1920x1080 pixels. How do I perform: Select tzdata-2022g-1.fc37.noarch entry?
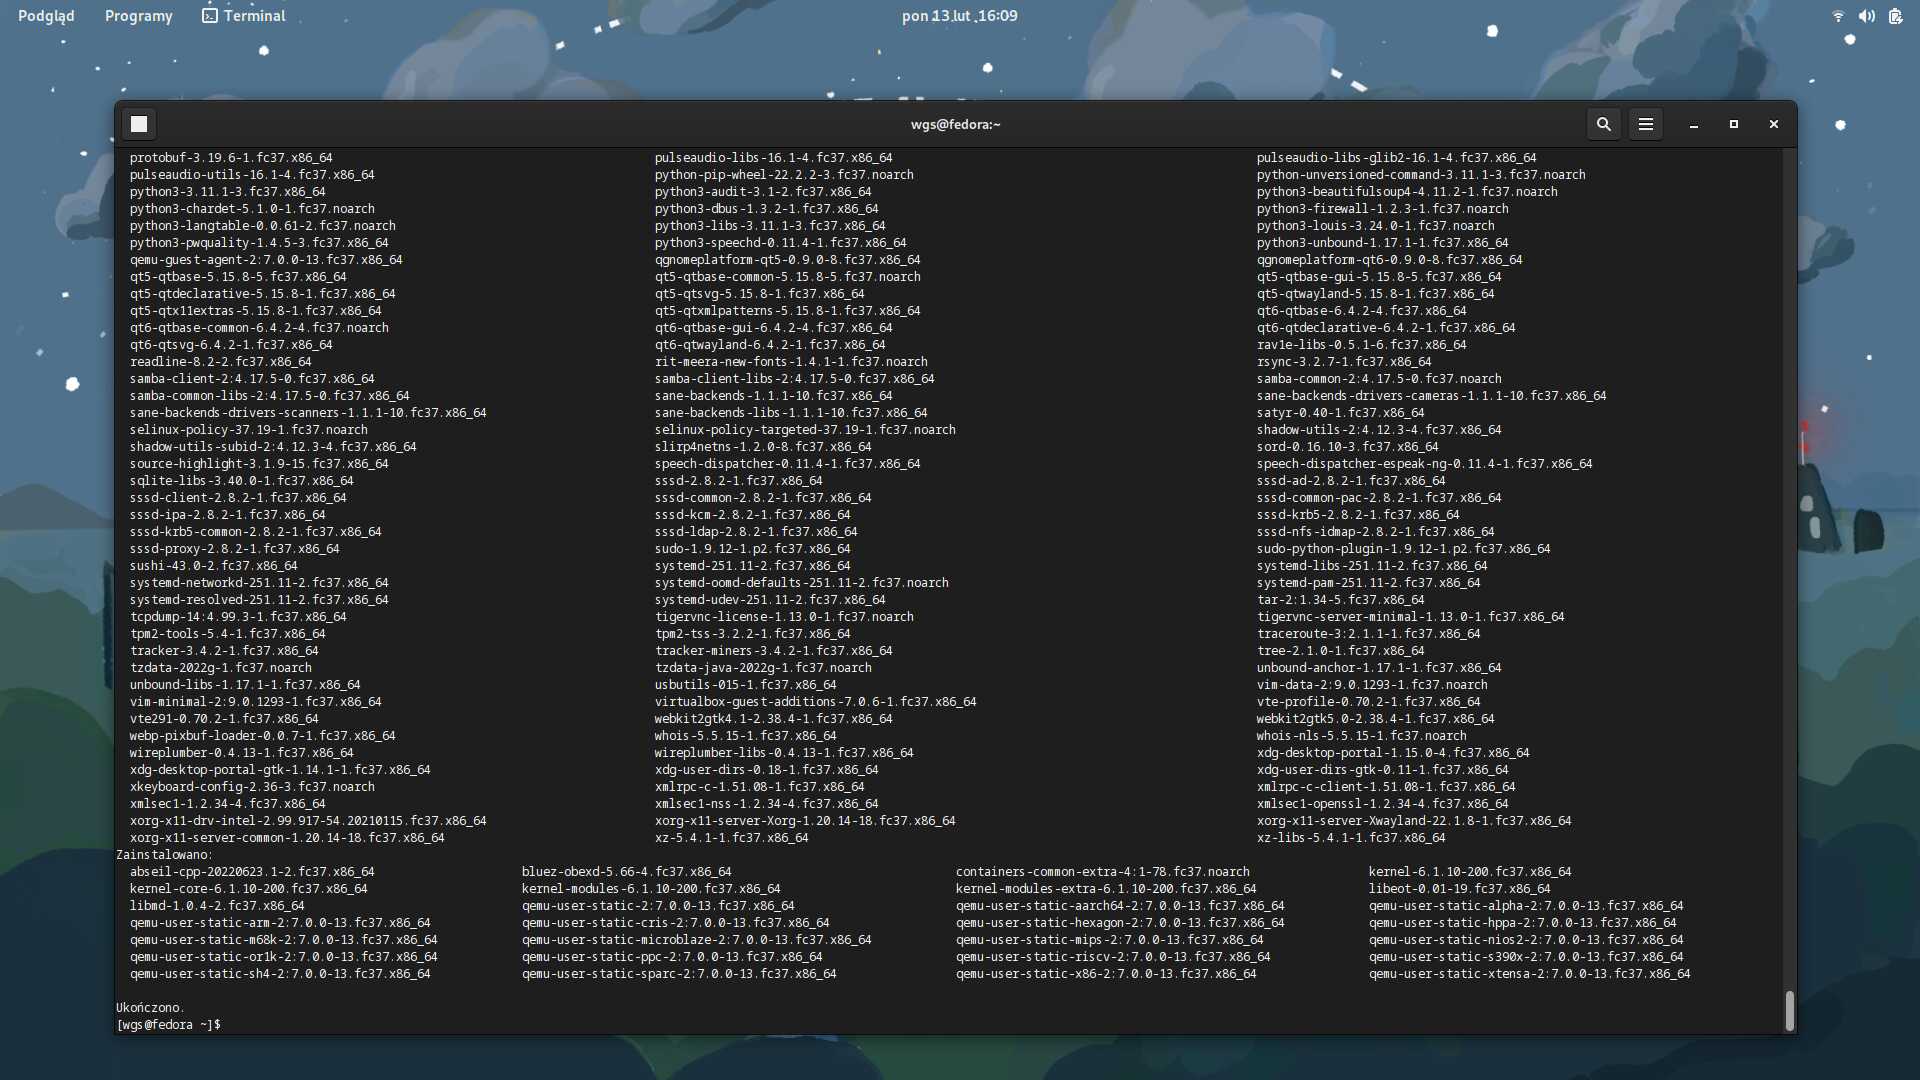pyautogui.click(x=221, y=668)
